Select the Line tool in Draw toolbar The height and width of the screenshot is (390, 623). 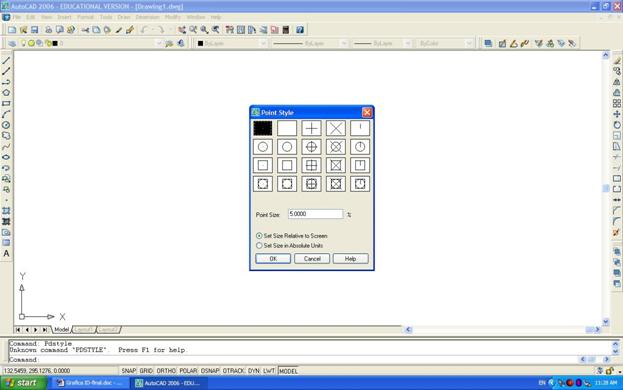6,60
